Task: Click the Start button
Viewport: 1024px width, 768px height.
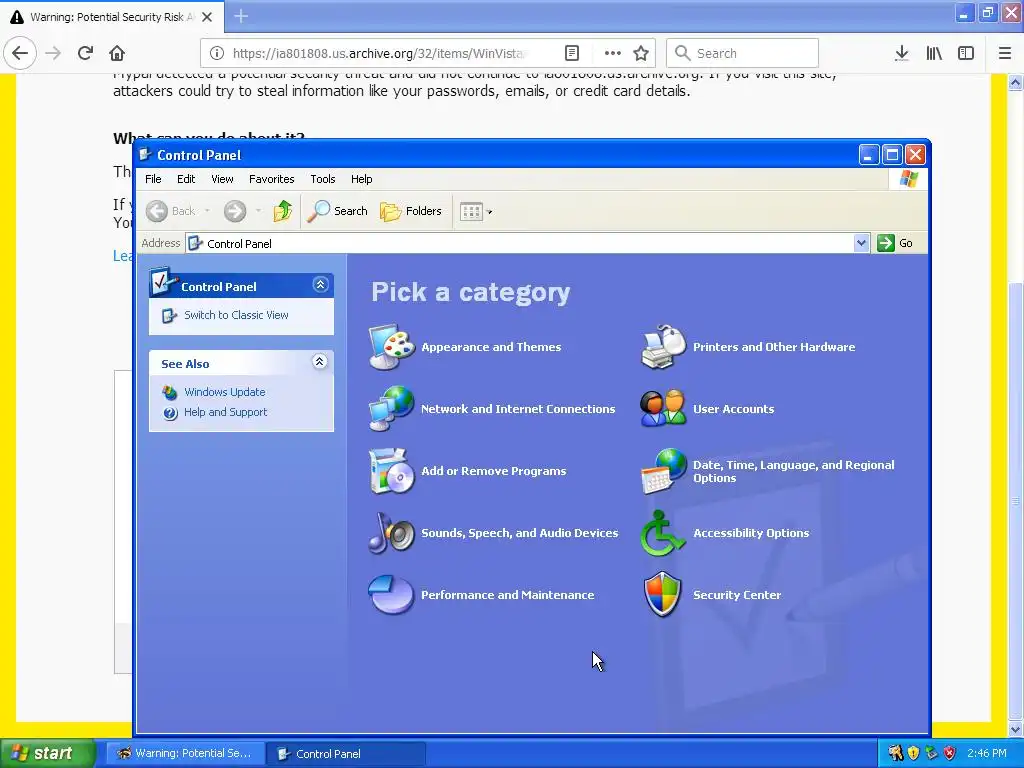Action: pyautogui.click(x=47, y=753)
